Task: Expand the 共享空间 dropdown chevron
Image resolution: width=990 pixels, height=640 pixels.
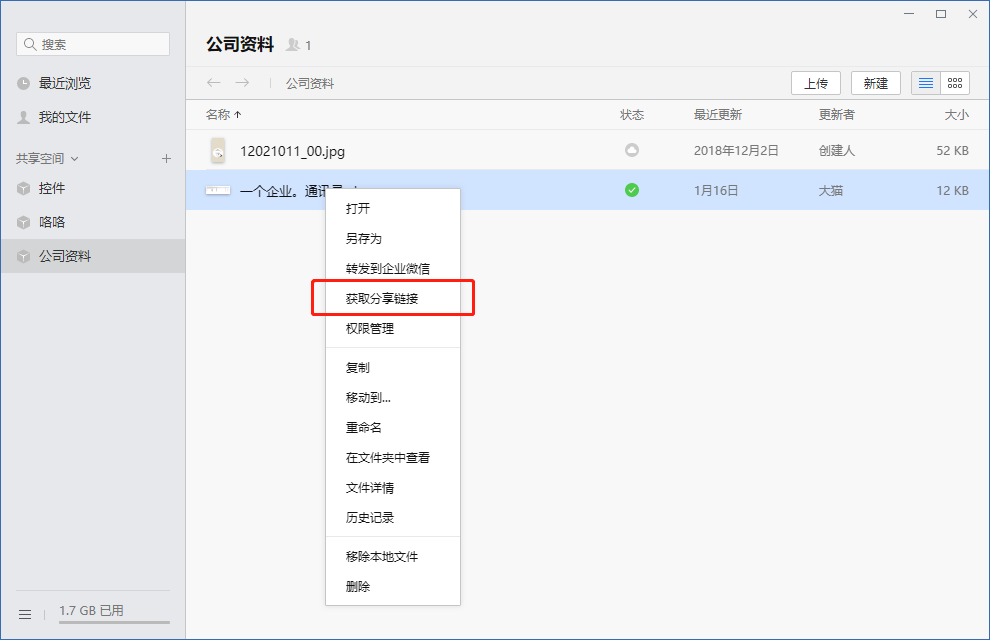Action: pyautogui.click(x=75, y=158)
